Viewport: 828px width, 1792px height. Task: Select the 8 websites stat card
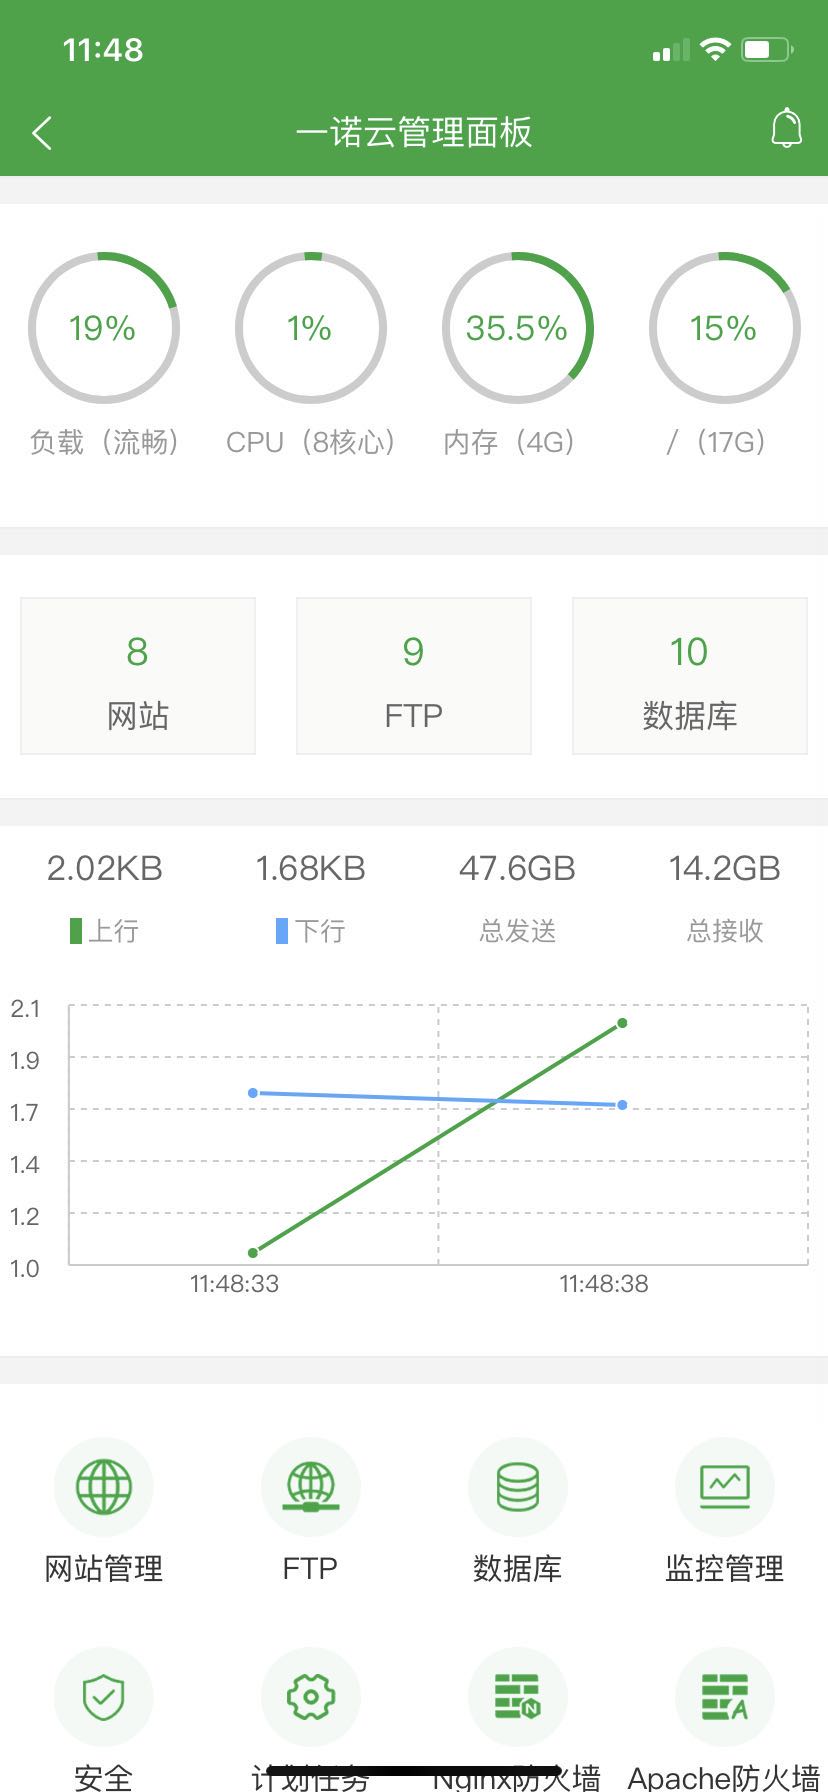pos(138,676)
